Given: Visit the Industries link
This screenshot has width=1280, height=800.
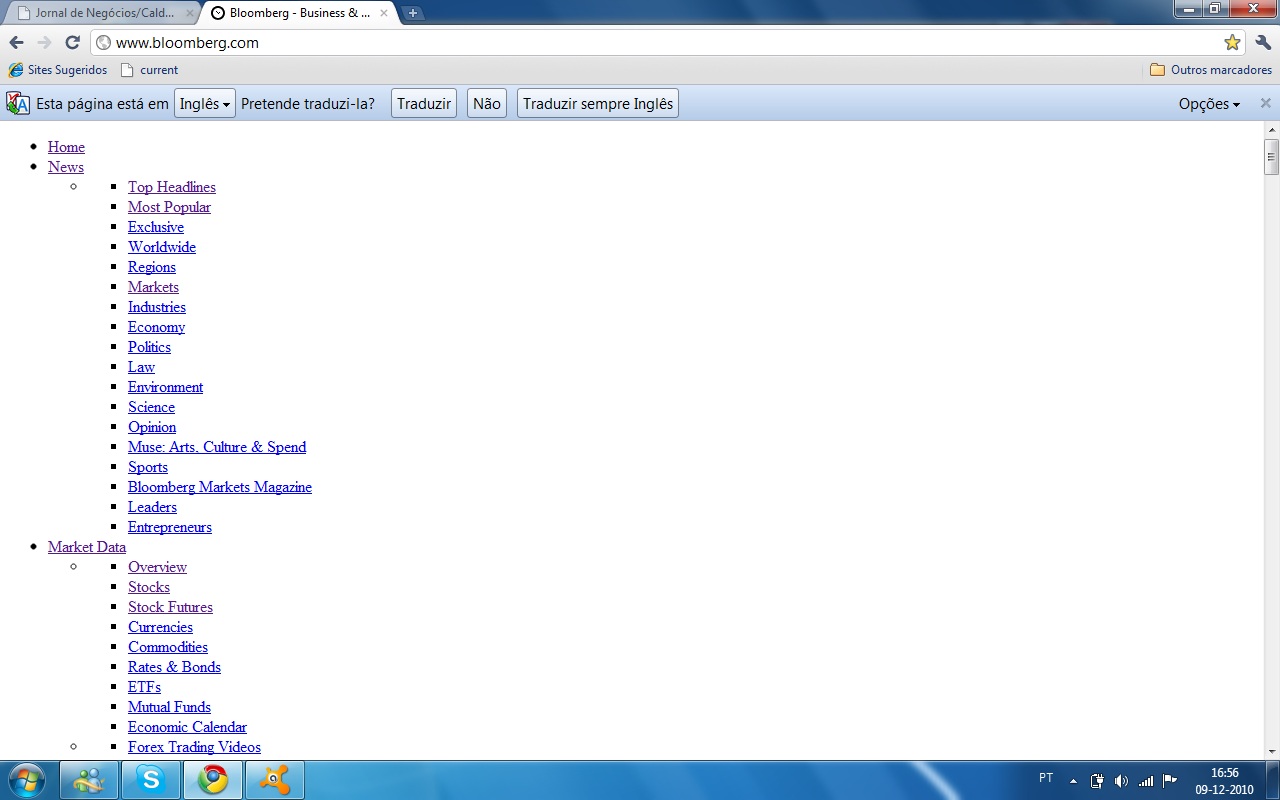Looking at the screenshot, I should click(157, 307).
